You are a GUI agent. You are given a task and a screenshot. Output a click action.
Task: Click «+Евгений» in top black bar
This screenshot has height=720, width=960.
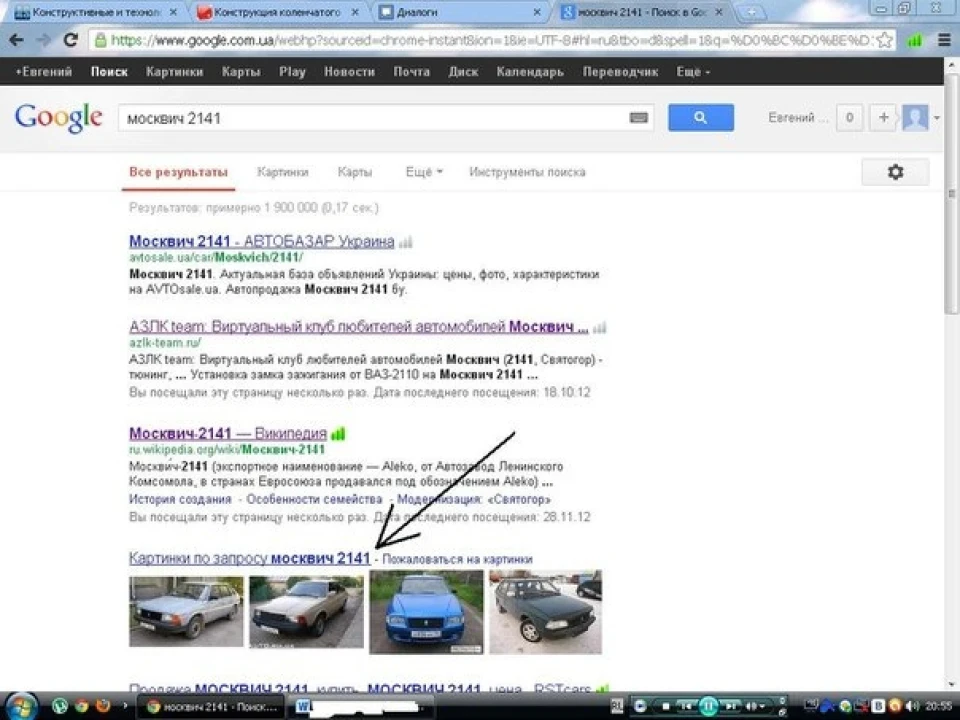(43, 72)
